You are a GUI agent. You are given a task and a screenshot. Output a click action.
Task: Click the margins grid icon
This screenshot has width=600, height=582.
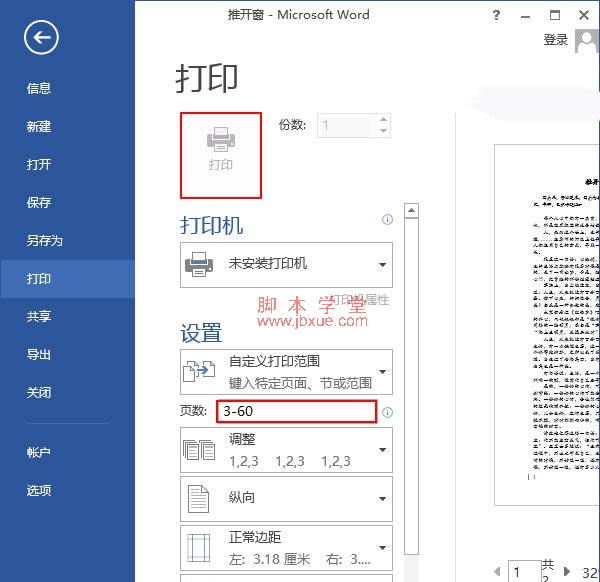coord(199,548)
